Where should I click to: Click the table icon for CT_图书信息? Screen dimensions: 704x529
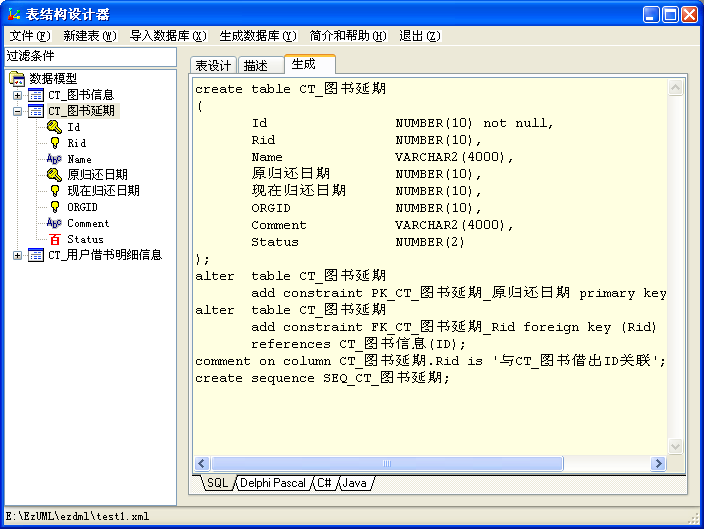point(36,95)
